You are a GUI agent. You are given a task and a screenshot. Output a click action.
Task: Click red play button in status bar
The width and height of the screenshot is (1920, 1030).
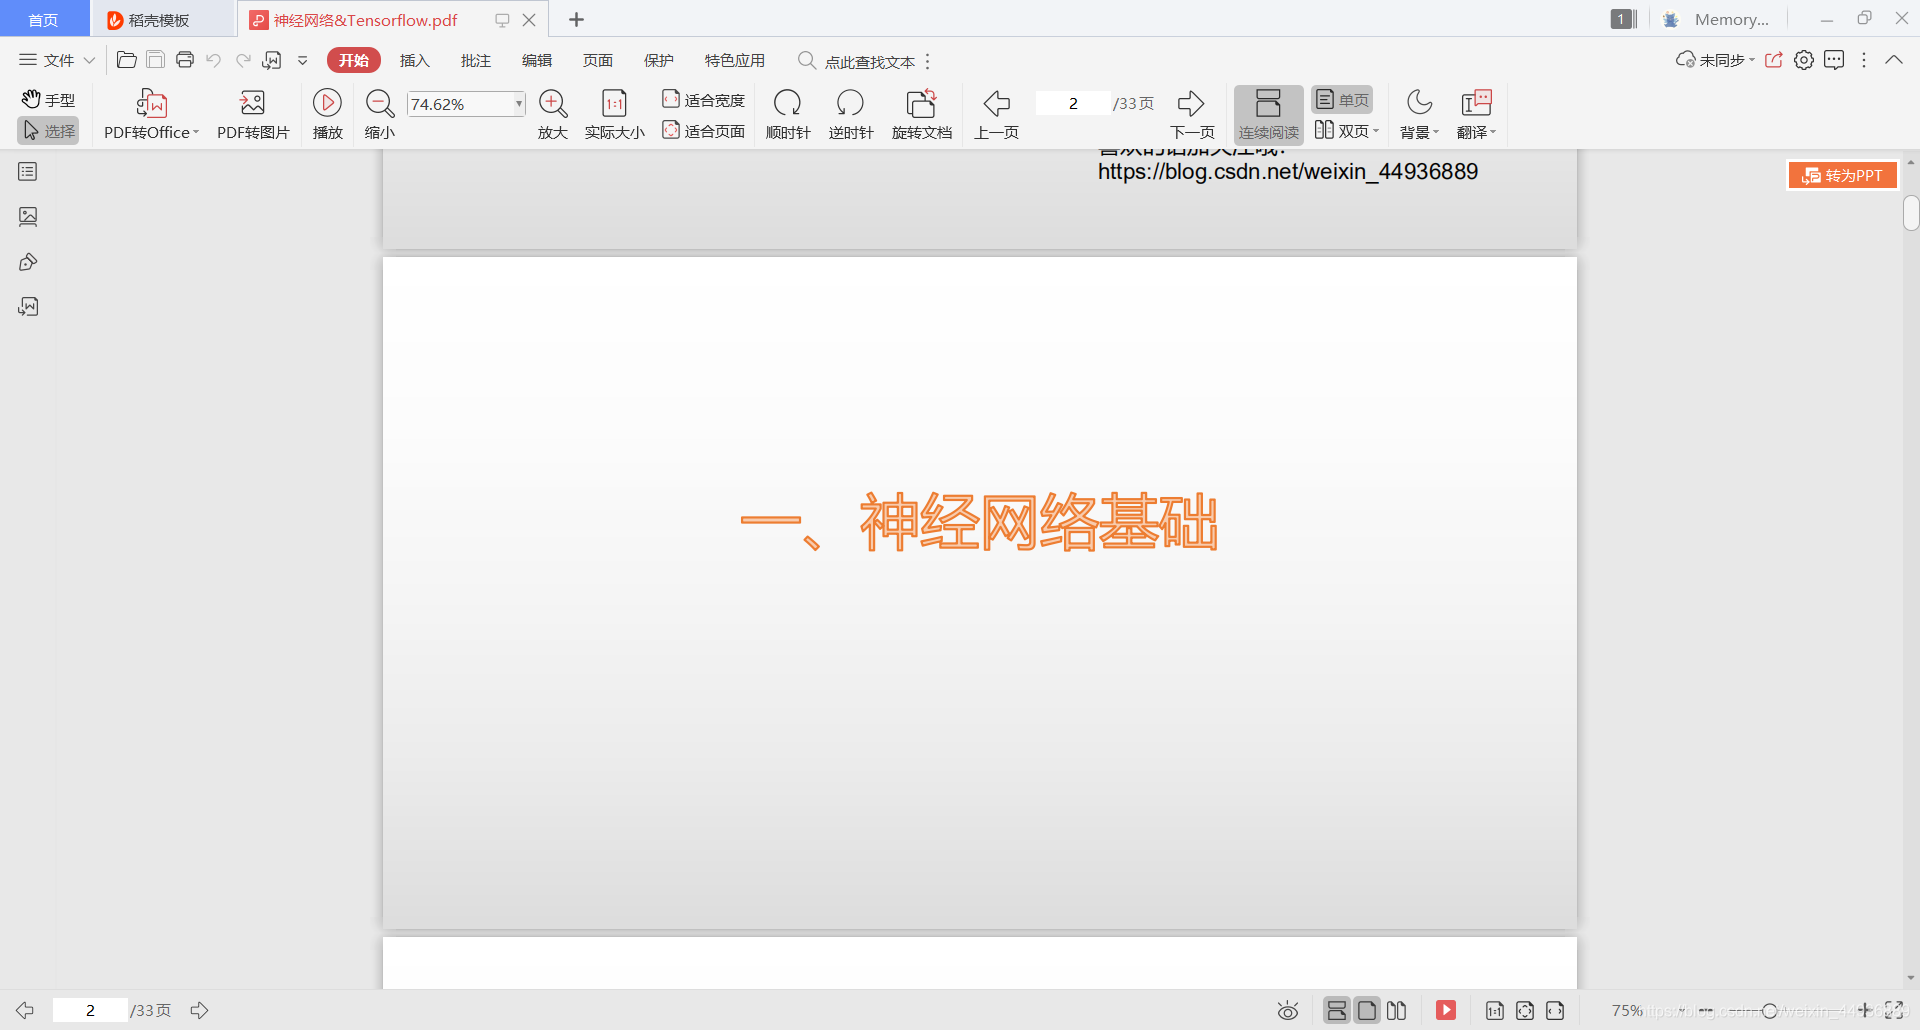click(x=1446, y=1010)
